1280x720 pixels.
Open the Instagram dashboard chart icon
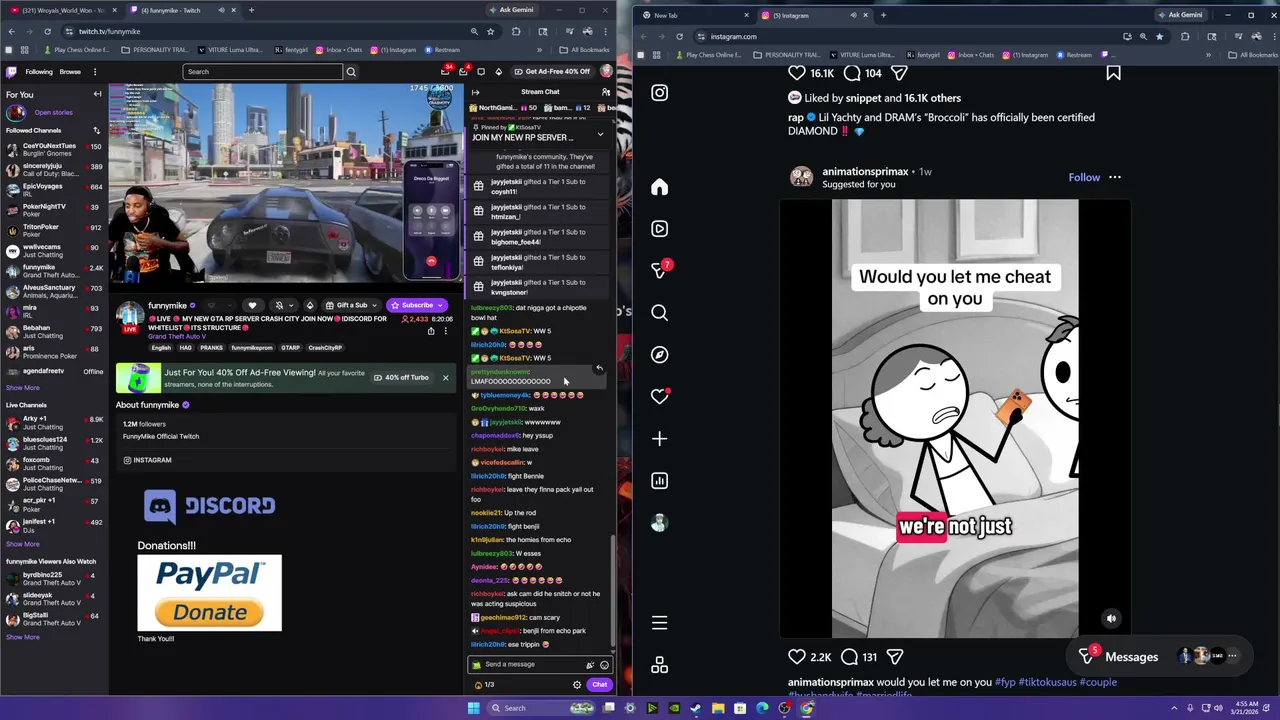pyautogui.click(x=659, y=481)
